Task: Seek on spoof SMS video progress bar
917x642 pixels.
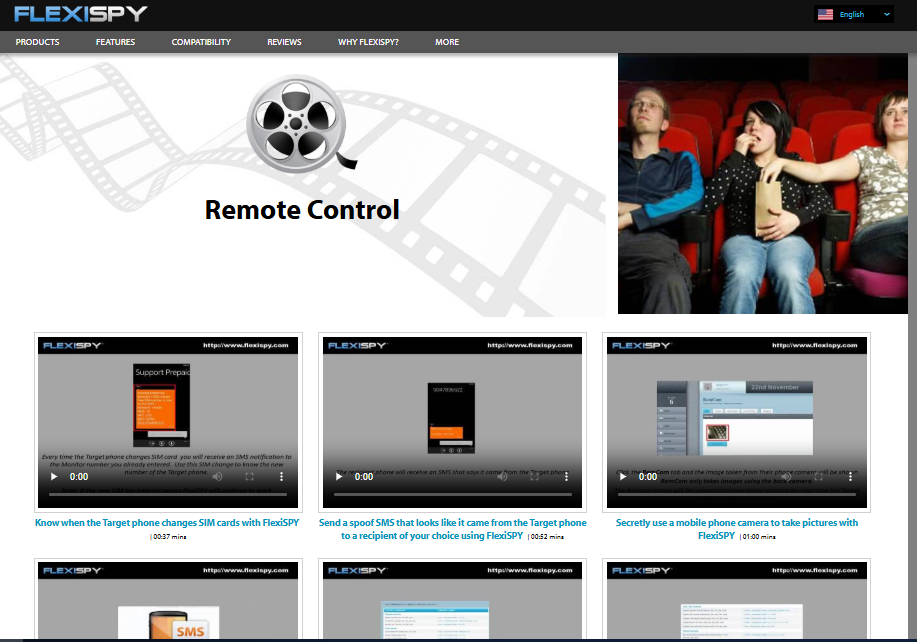Action: [453, 495]
